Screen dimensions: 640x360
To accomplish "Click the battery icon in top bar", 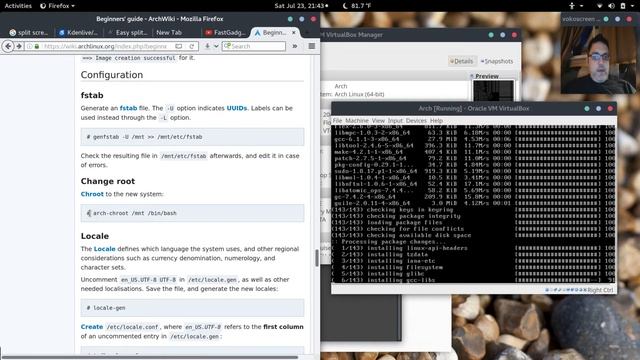I will (623, 6).
